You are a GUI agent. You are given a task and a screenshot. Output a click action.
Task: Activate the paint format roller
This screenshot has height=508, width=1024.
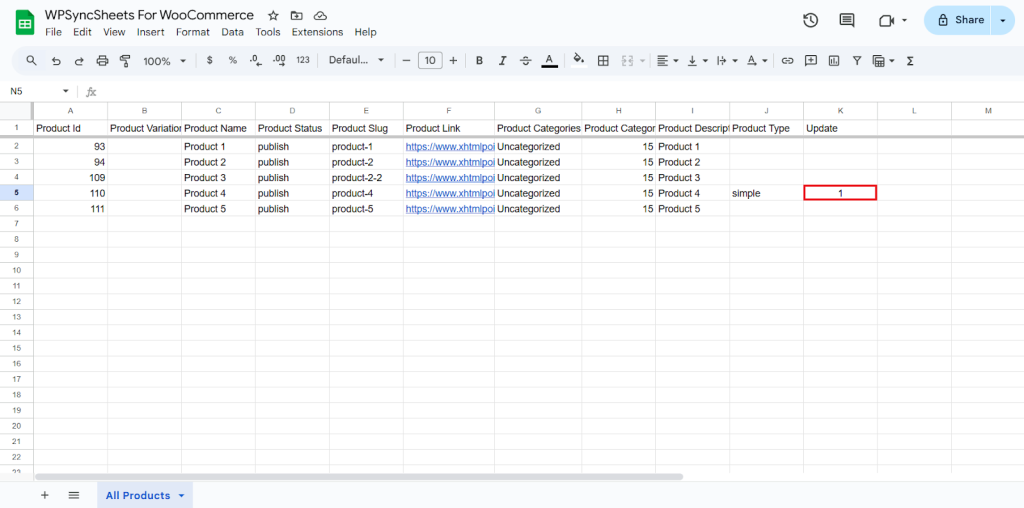(x=125, y=61)
